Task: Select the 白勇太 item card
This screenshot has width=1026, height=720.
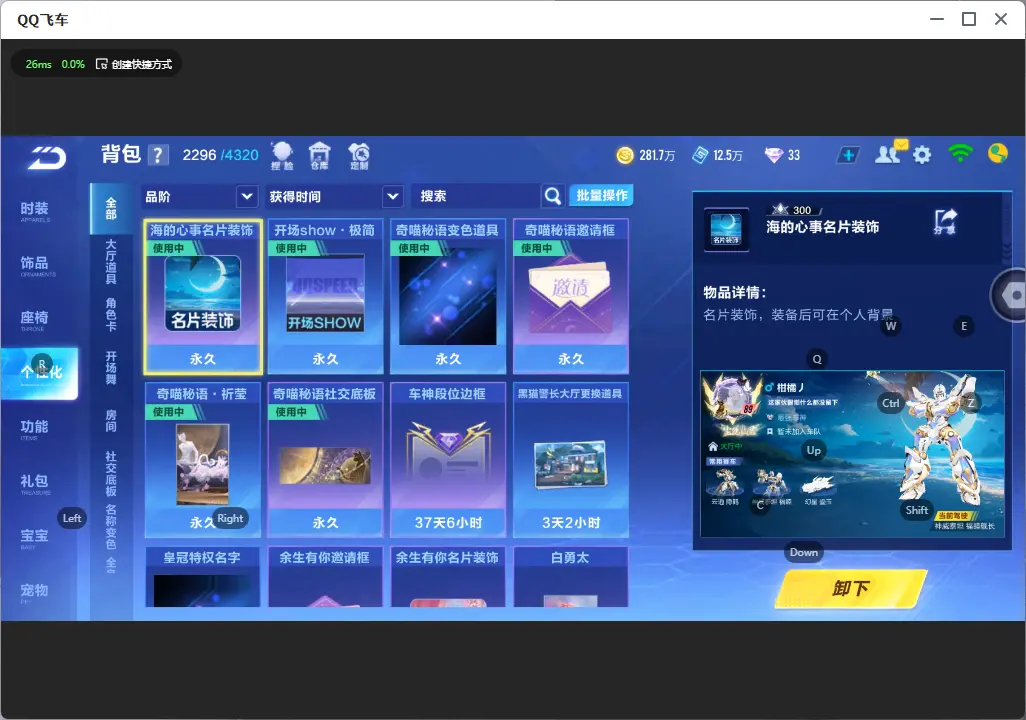Action: coord(571,577)
